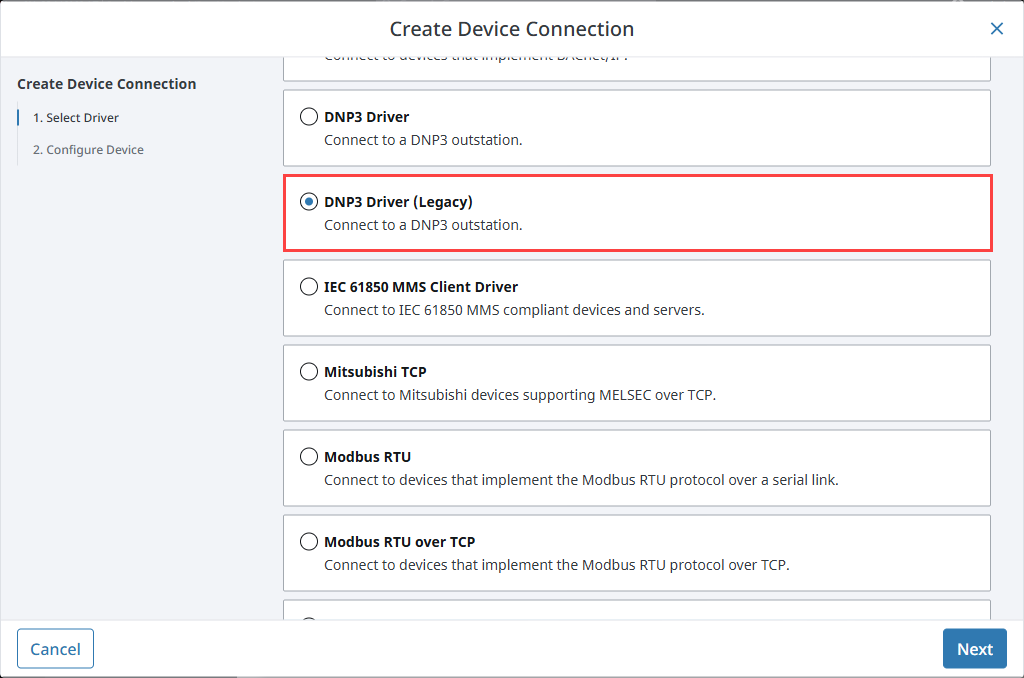Click the Cancel button

pos(56,649)
